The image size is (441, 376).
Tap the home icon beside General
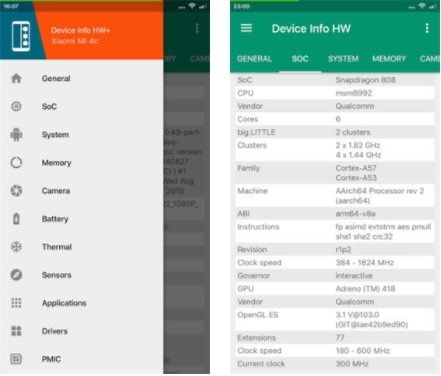[x=16, y=78]
